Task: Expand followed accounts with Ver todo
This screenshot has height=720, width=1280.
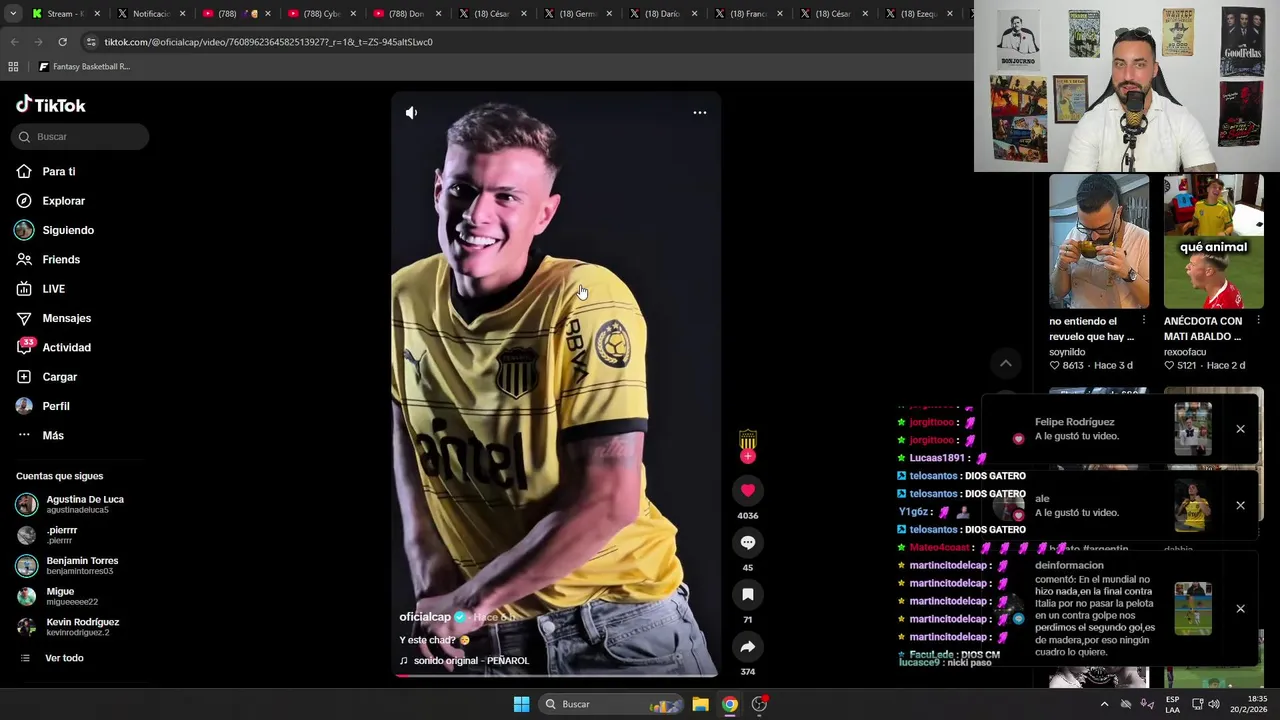Action: pyautogui.click(x=50, y=658)
